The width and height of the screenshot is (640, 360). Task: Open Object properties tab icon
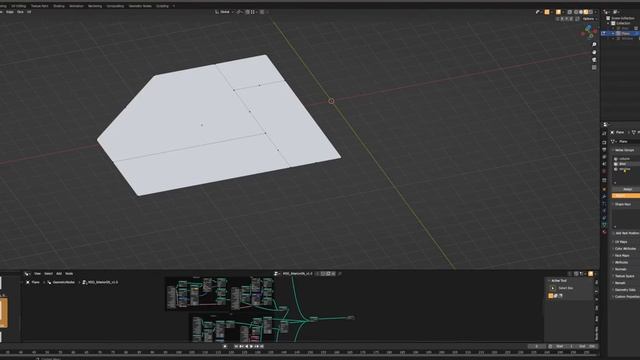604,189
